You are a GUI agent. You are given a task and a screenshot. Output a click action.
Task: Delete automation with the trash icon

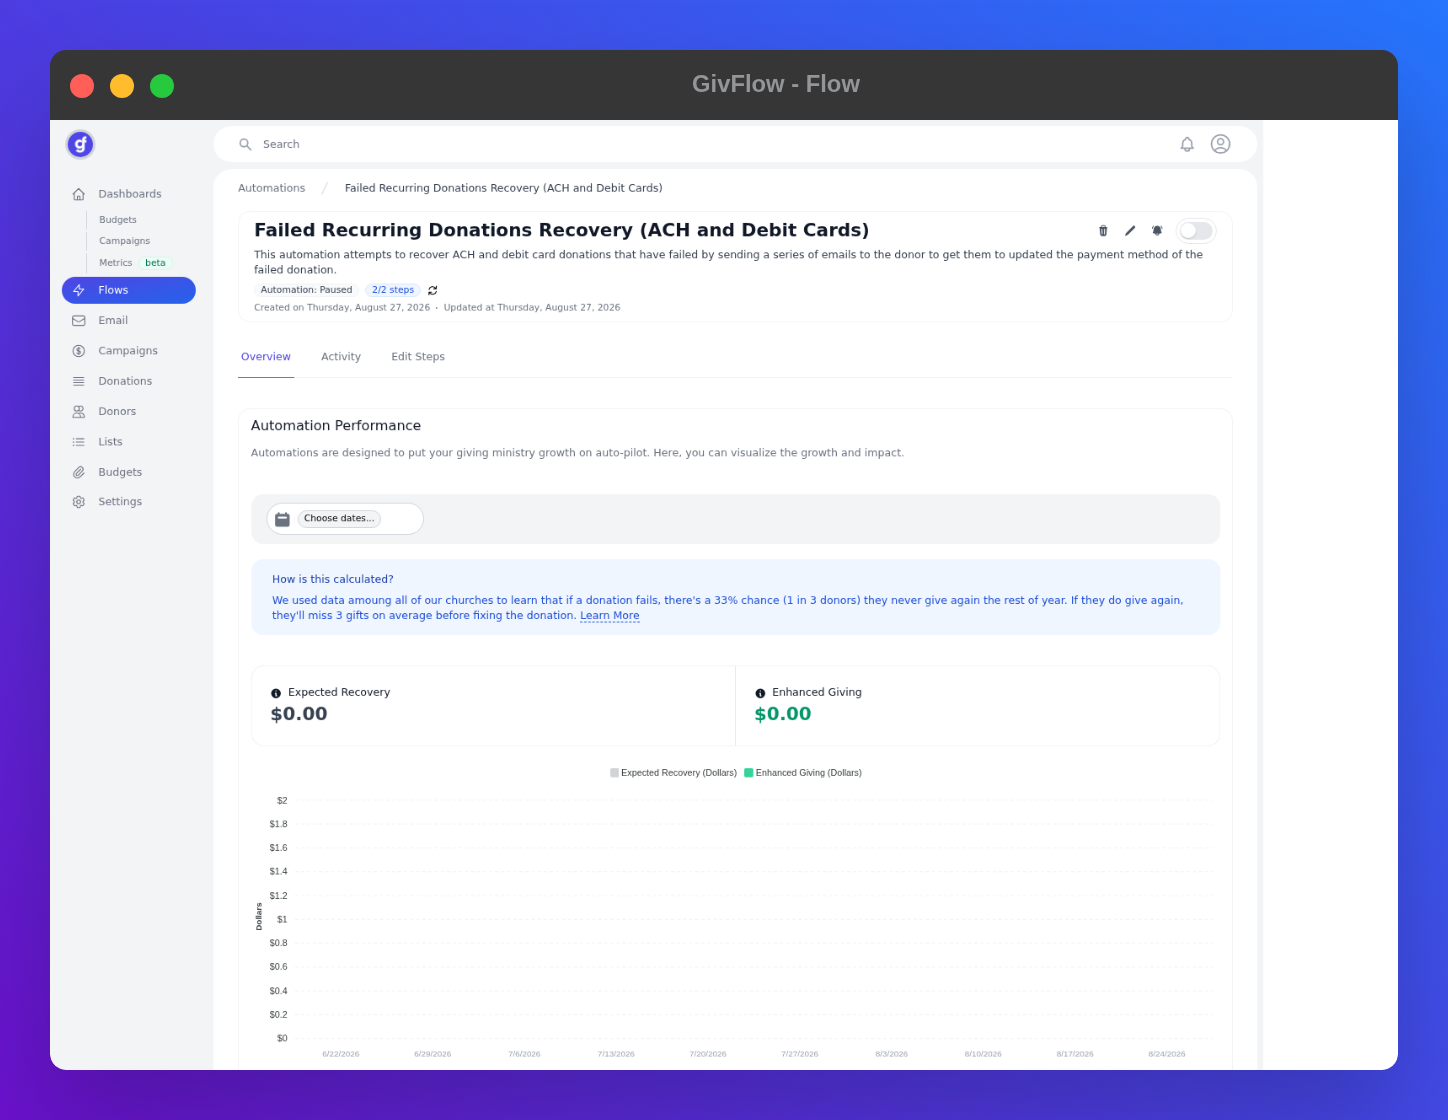1103,231
